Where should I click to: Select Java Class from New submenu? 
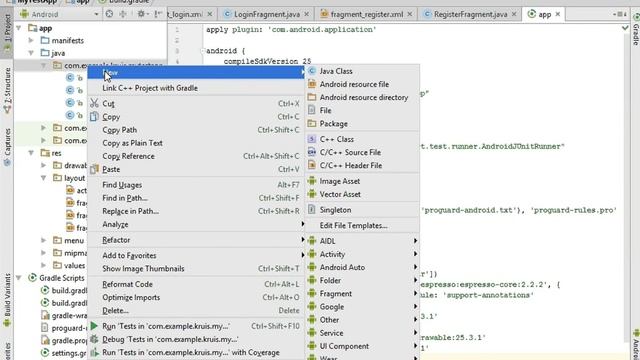click(336, 71)
